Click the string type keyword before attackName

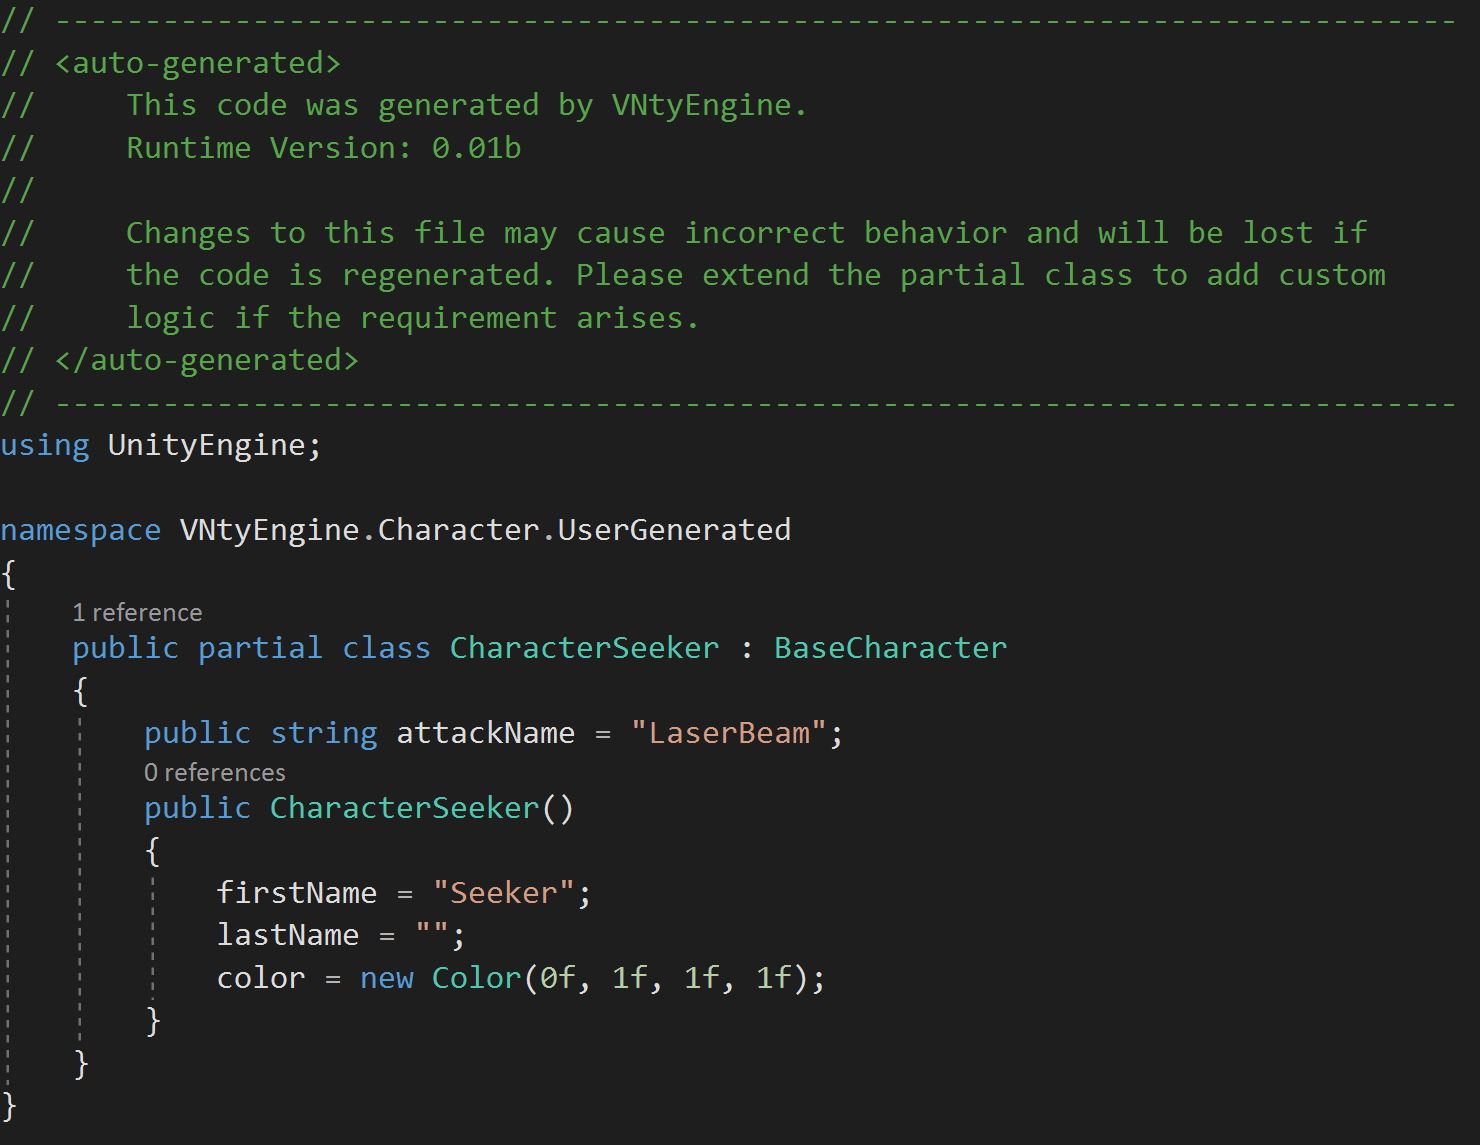[323, 733]
